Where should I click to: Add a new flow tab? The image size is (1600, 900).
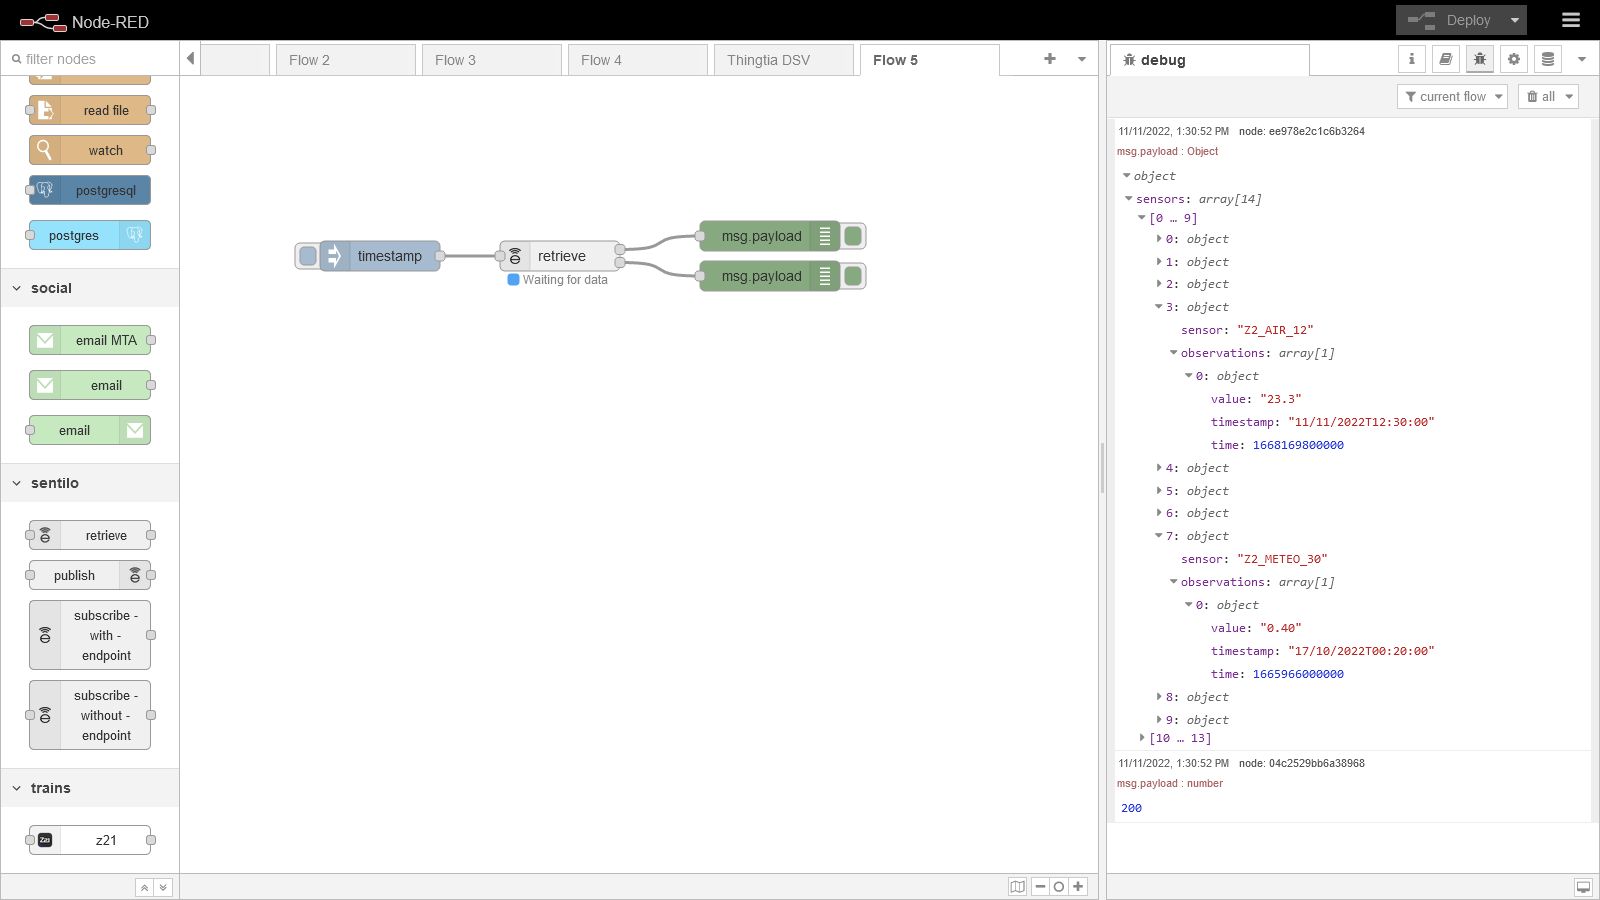click(1050, 59)
